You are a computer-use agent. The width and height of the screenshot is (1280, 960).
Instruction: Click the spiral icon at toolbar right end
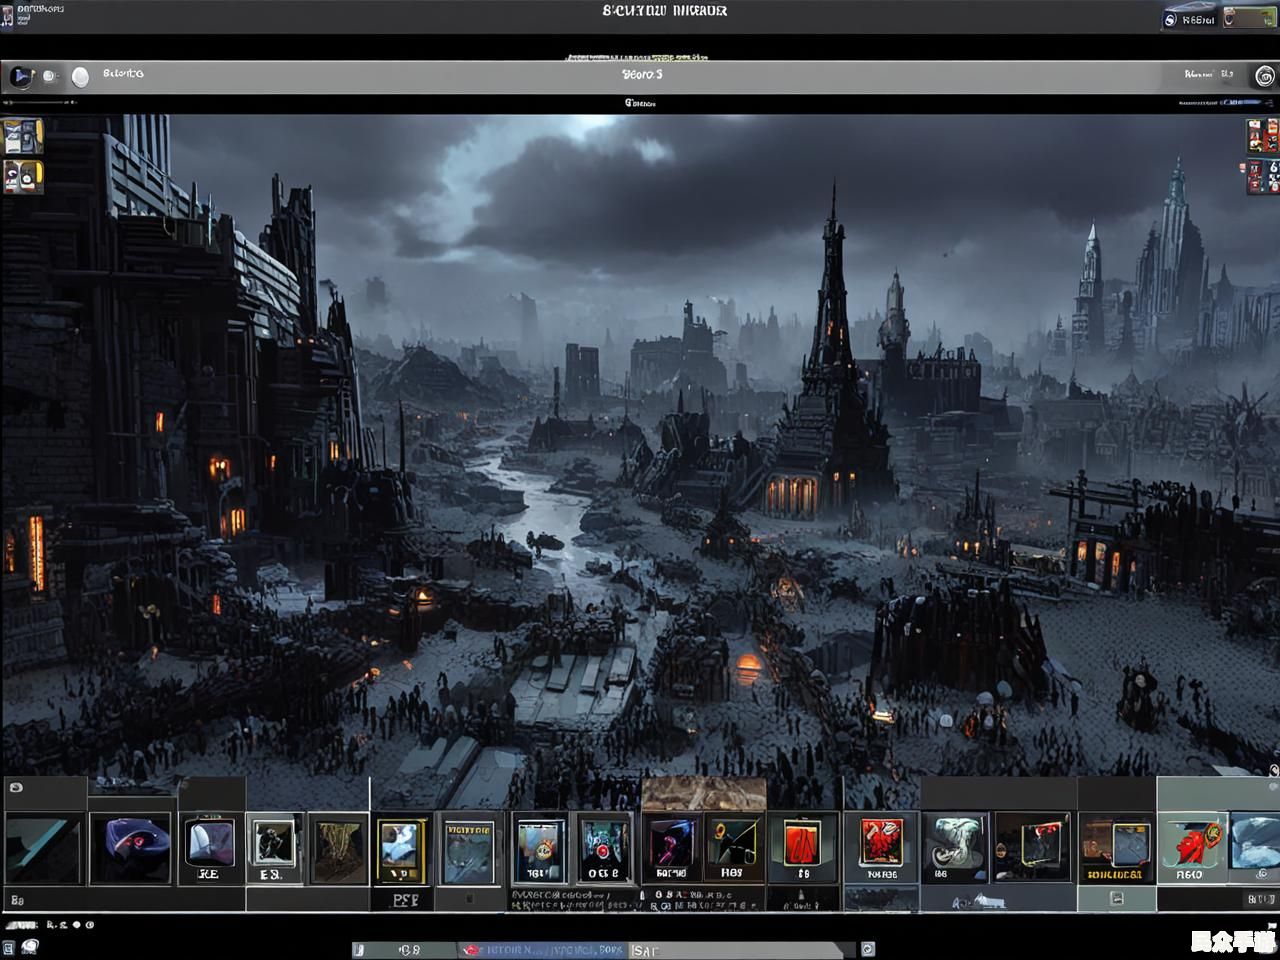1264,77
